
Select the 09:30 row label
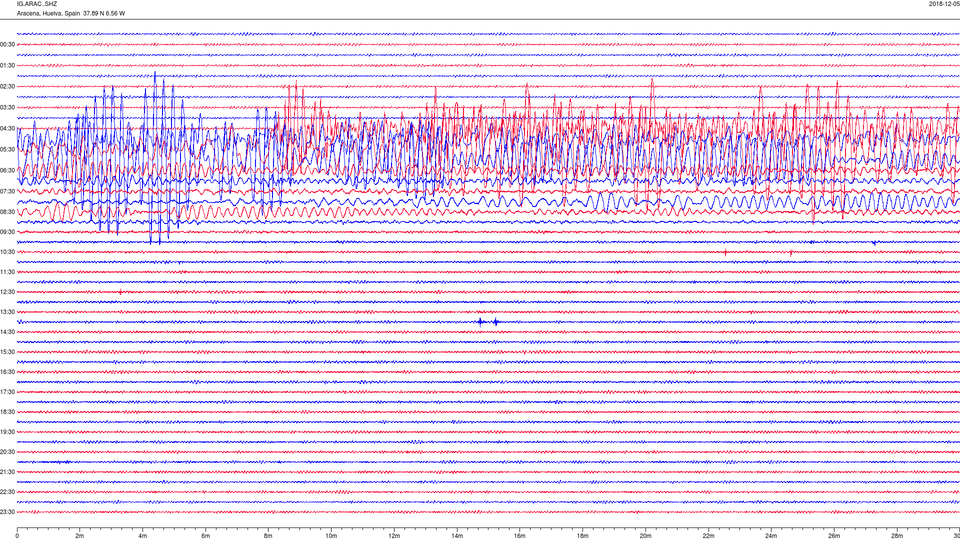coord(7,232)
